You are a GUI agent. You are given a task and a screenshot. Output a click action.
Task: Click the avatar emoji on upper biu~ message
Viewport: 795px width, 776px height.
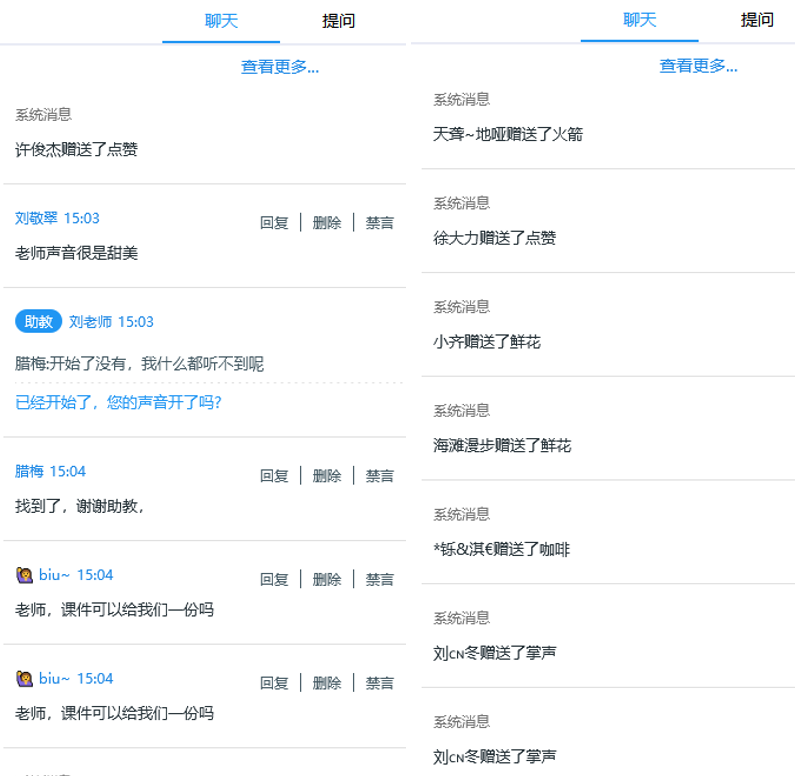coord(25,575)
